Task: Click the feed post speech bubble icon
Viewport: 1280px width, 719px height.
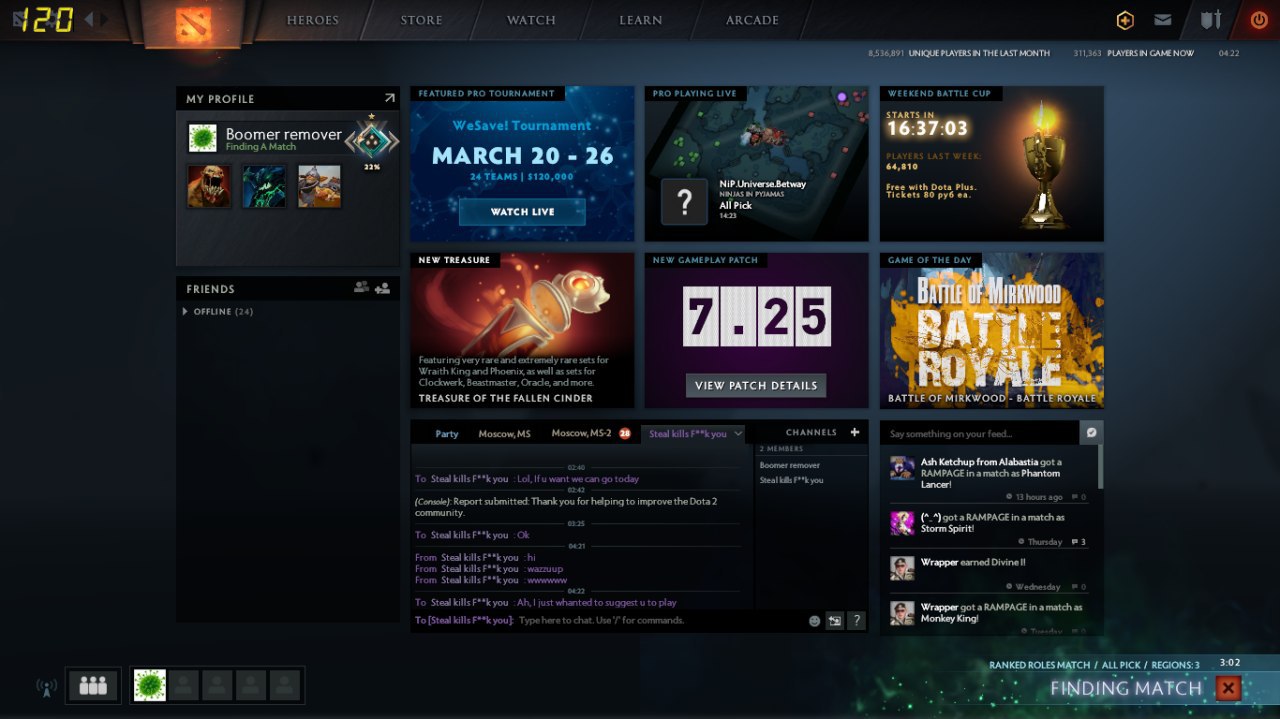Action: [1092, 432]
